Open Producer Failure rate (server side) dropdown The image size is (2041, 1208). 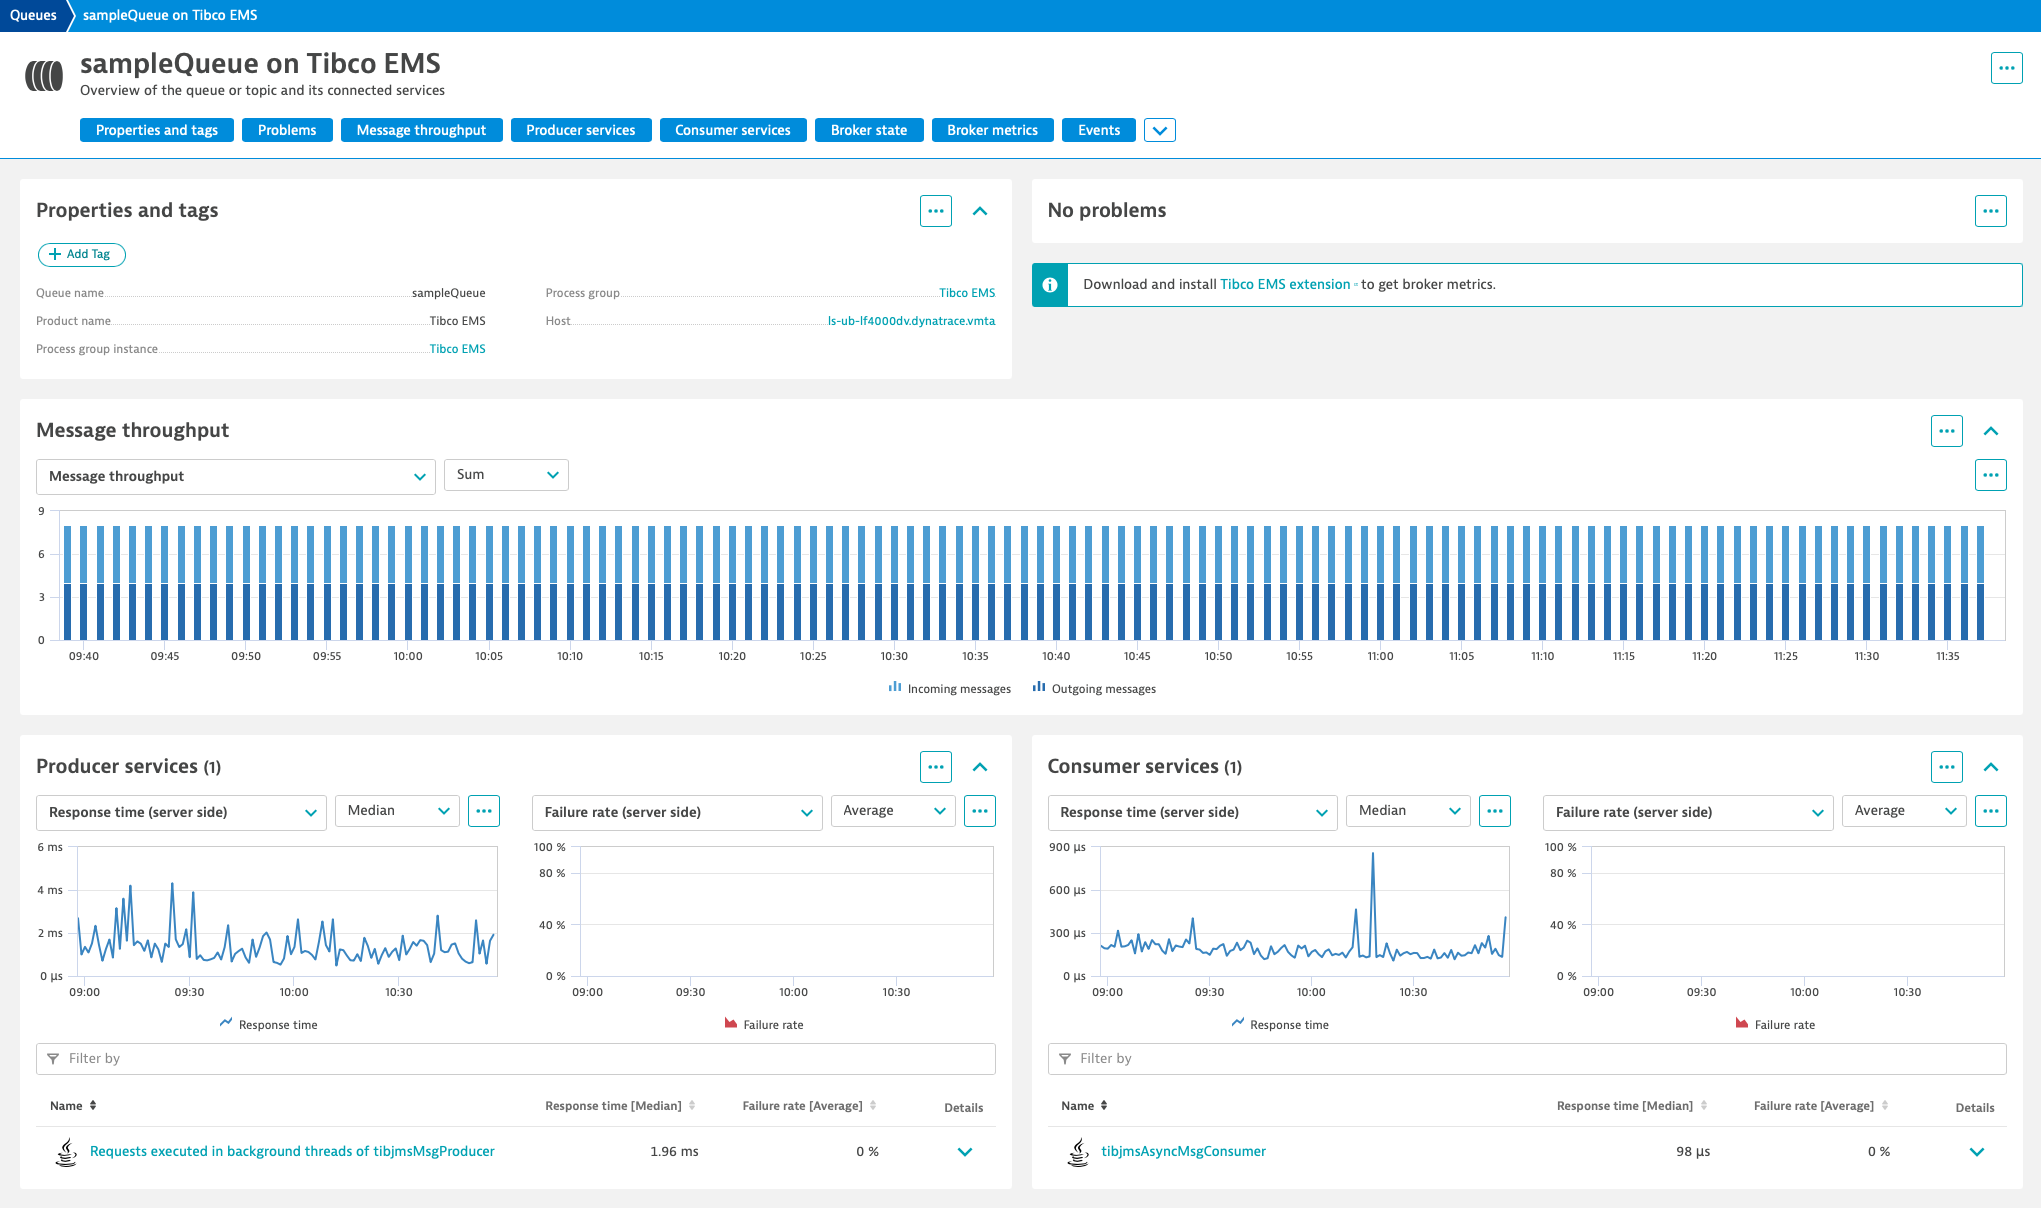tap(677, 812)
